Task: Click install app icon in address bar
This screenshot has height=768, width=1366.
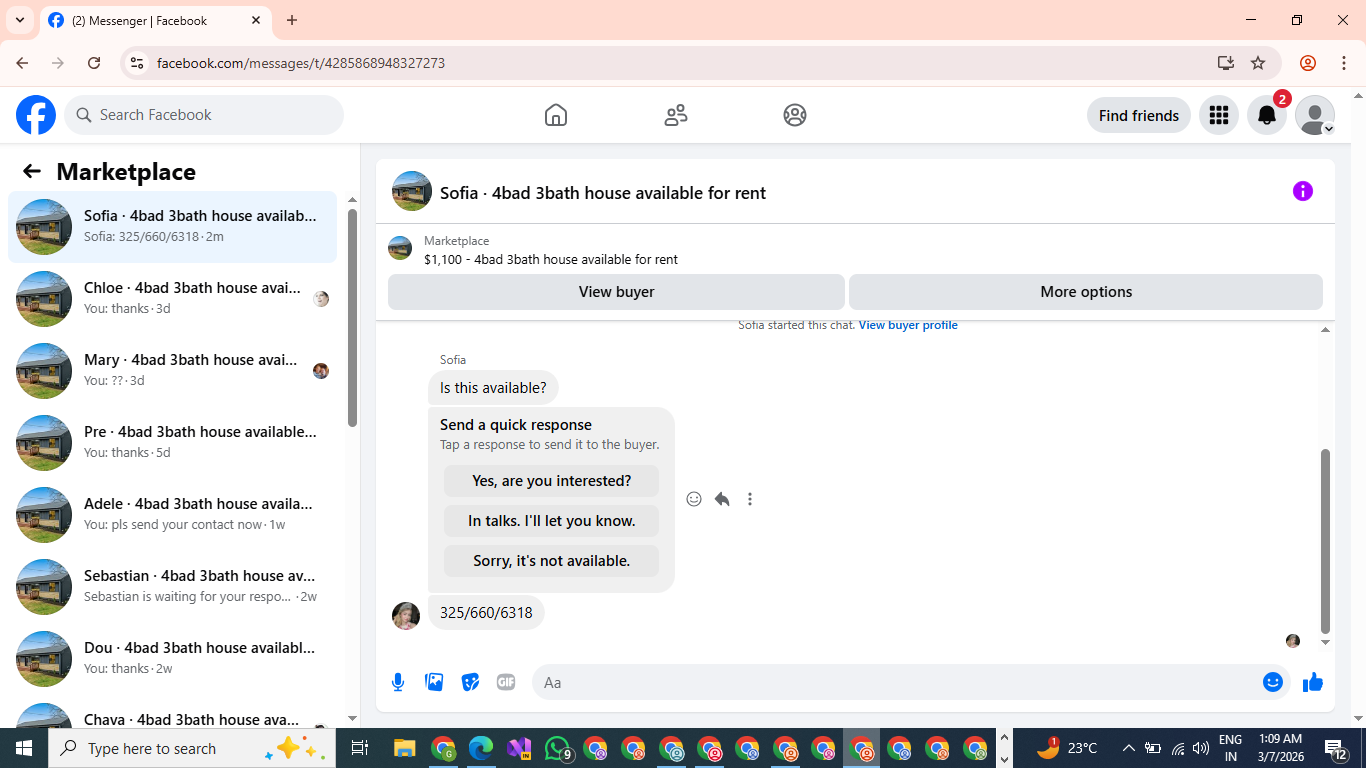Action: coord(1226,63)
